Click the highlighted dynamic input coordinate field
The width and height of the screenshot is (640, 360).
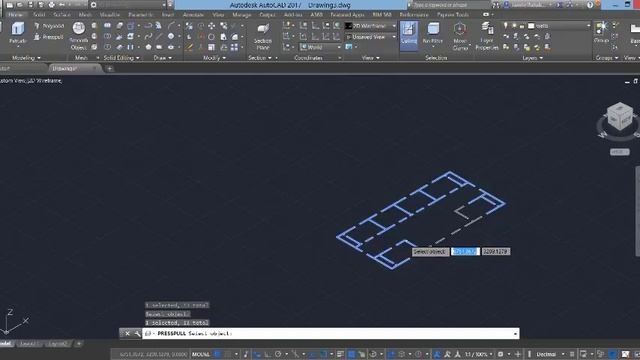pyautogui.click(x=465, y=251)
